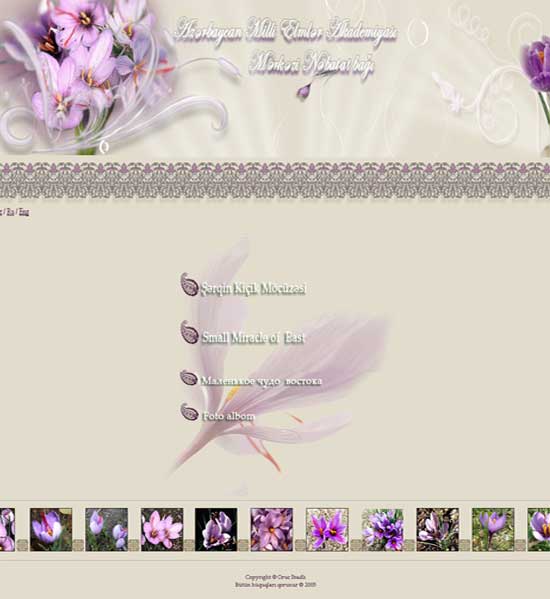
Task: Open the Şərqin Kiçik Möcüzəsi link
Action: click(254, 288)
